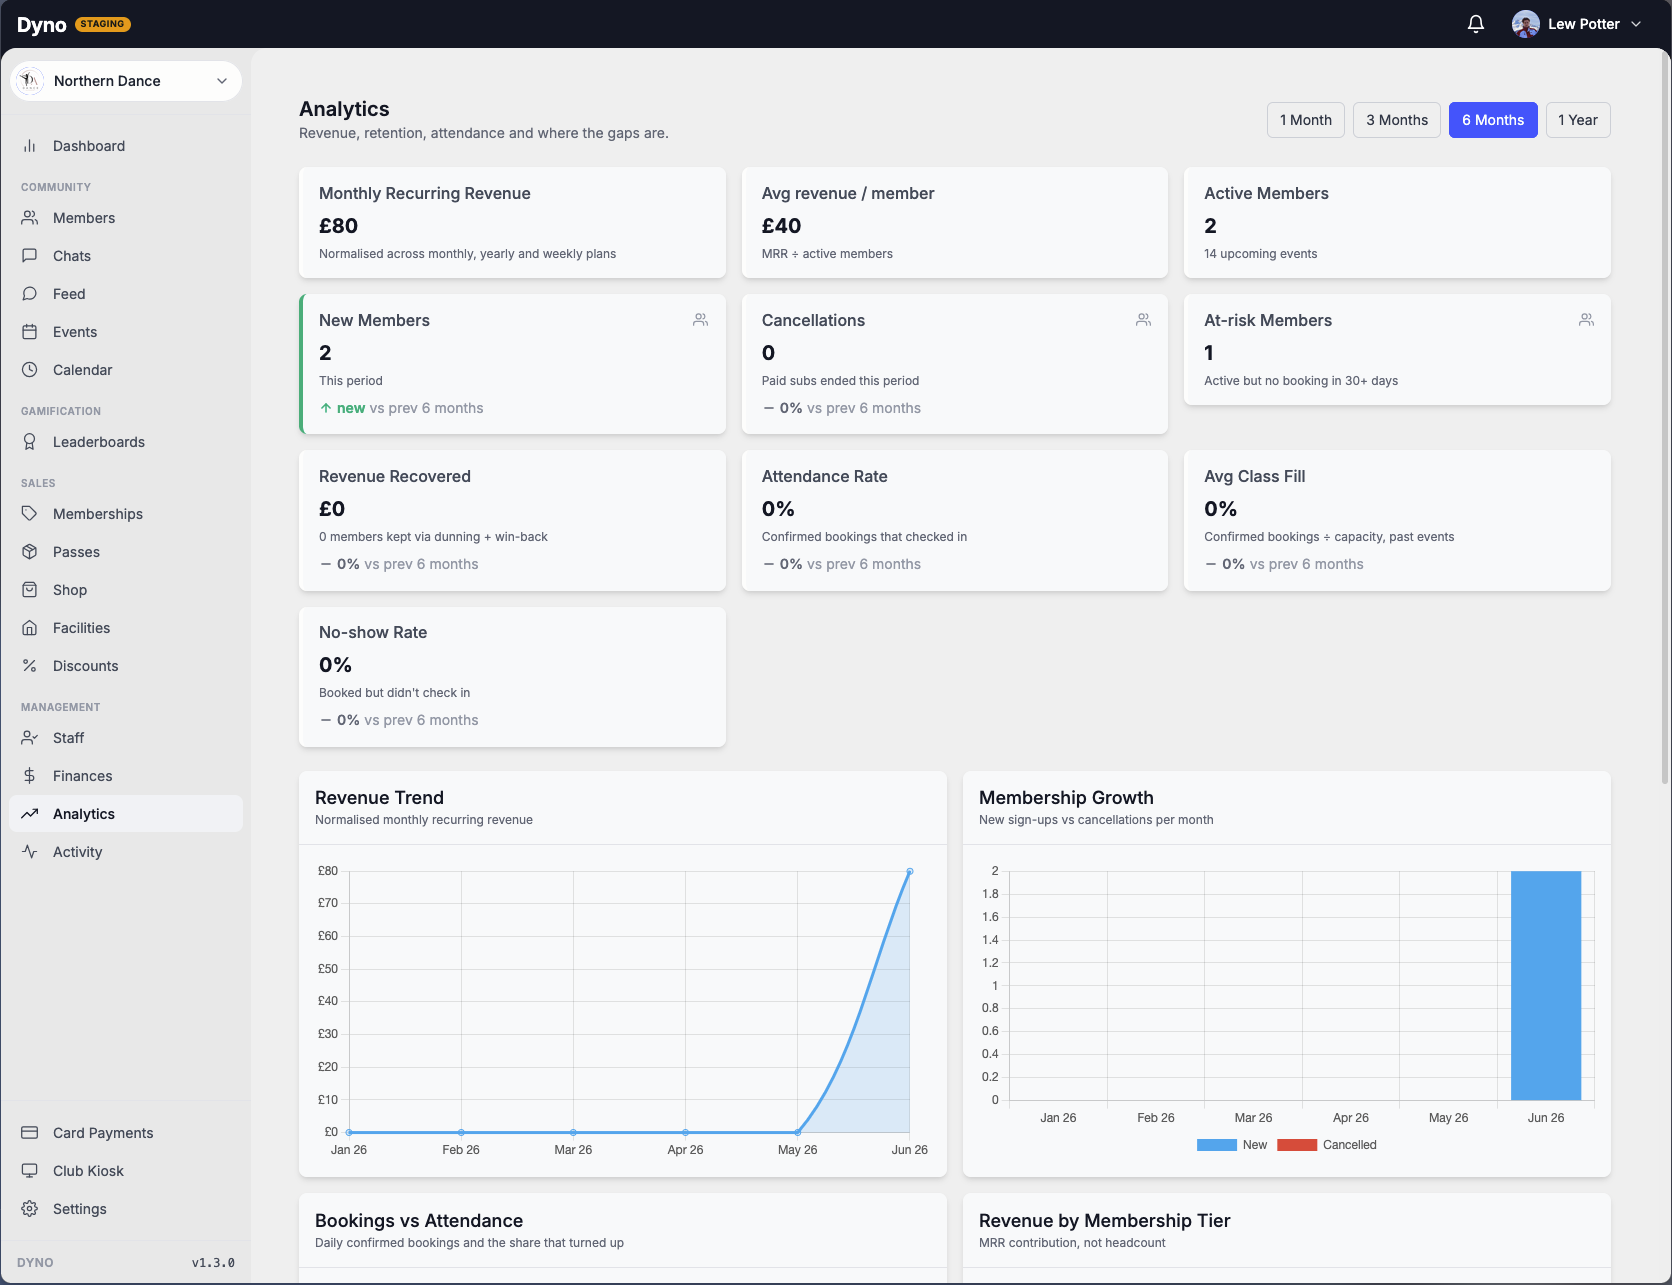Click the Finances dollar icon
1672x1285 pixels.
(30, 776)
